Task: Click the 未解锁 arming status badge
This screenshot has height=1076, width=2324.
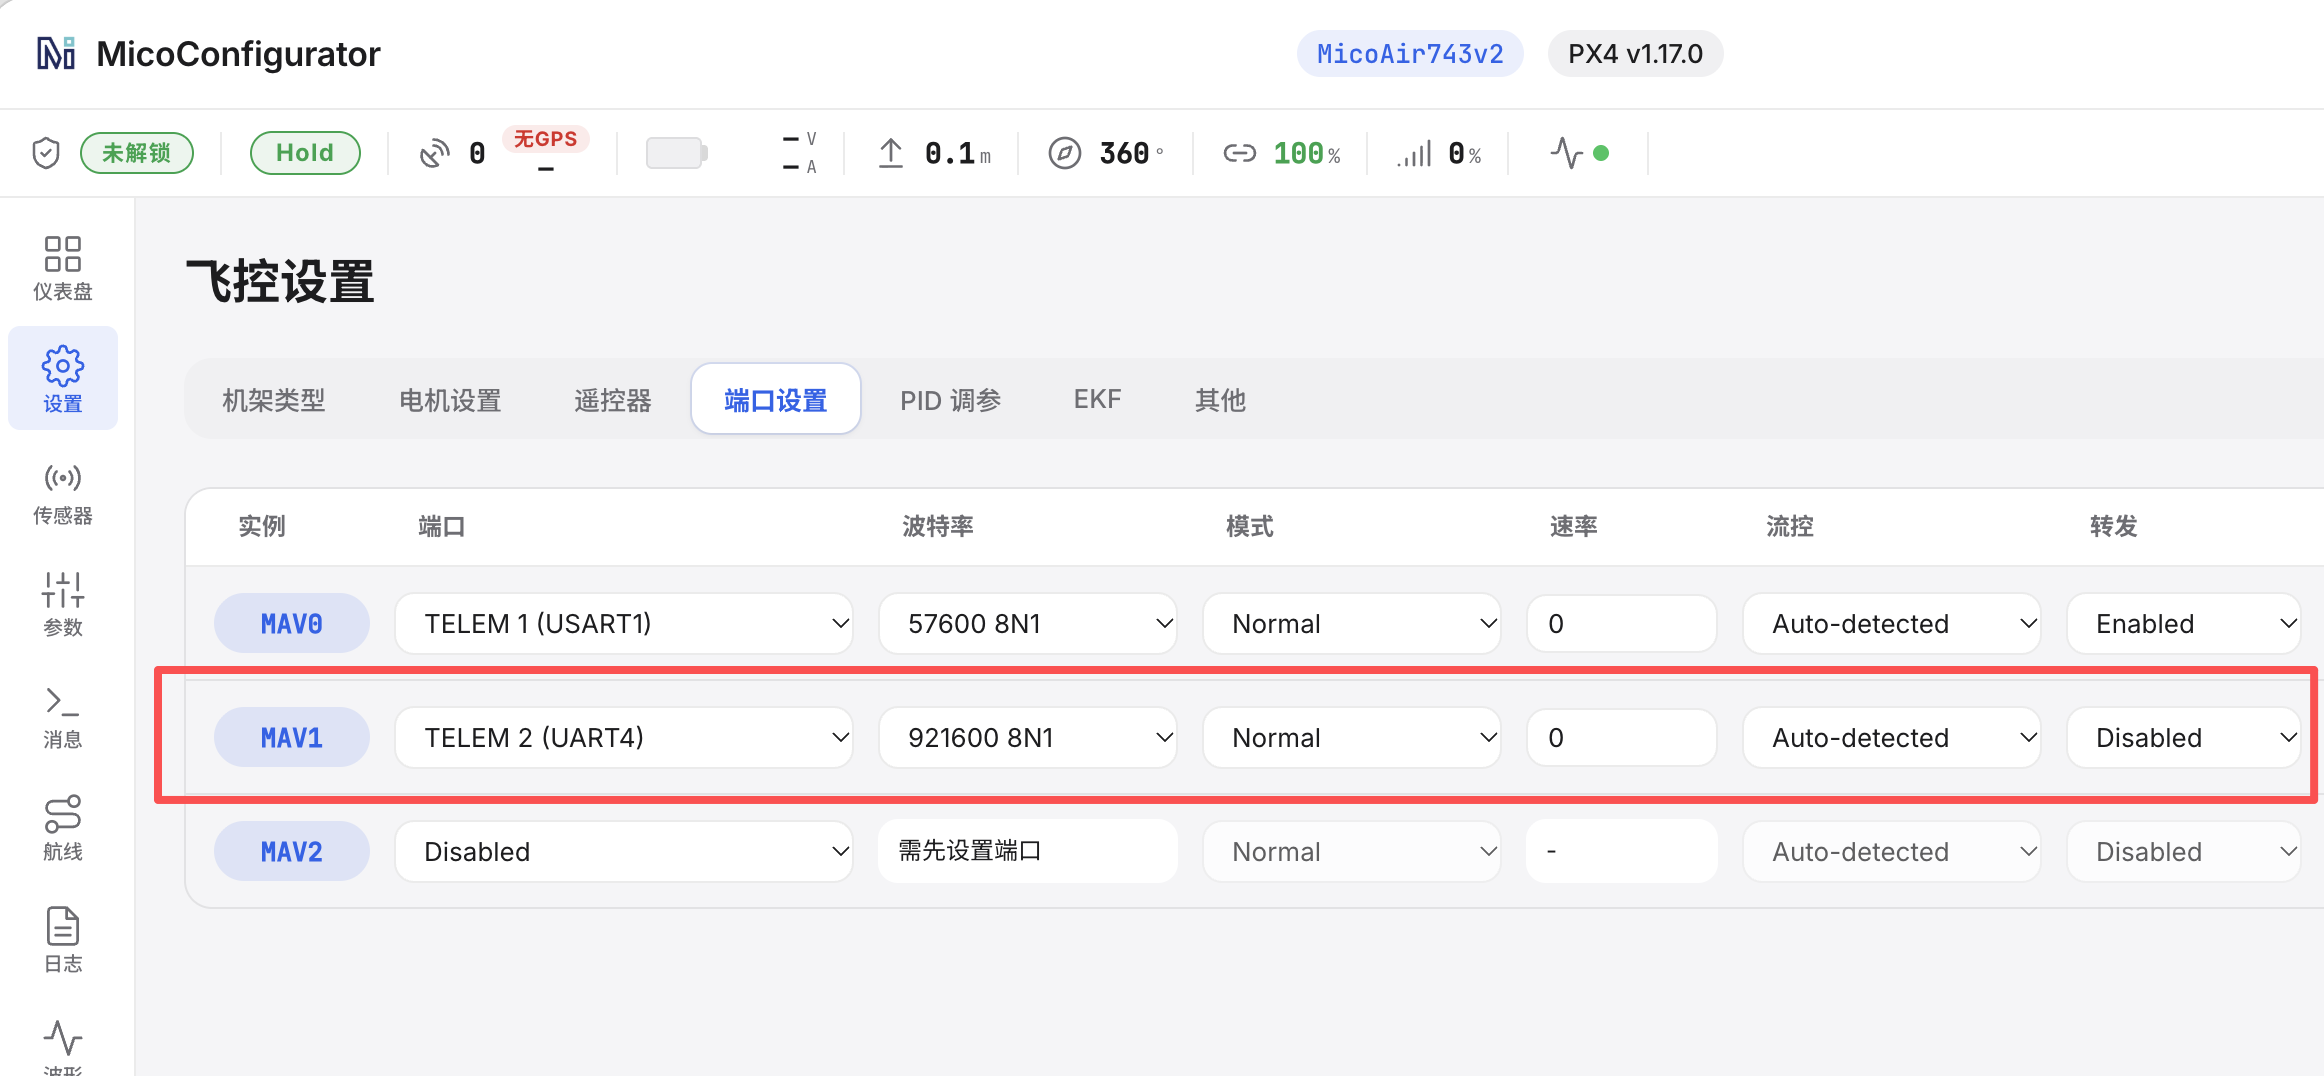Action: [x=137, y=153]
